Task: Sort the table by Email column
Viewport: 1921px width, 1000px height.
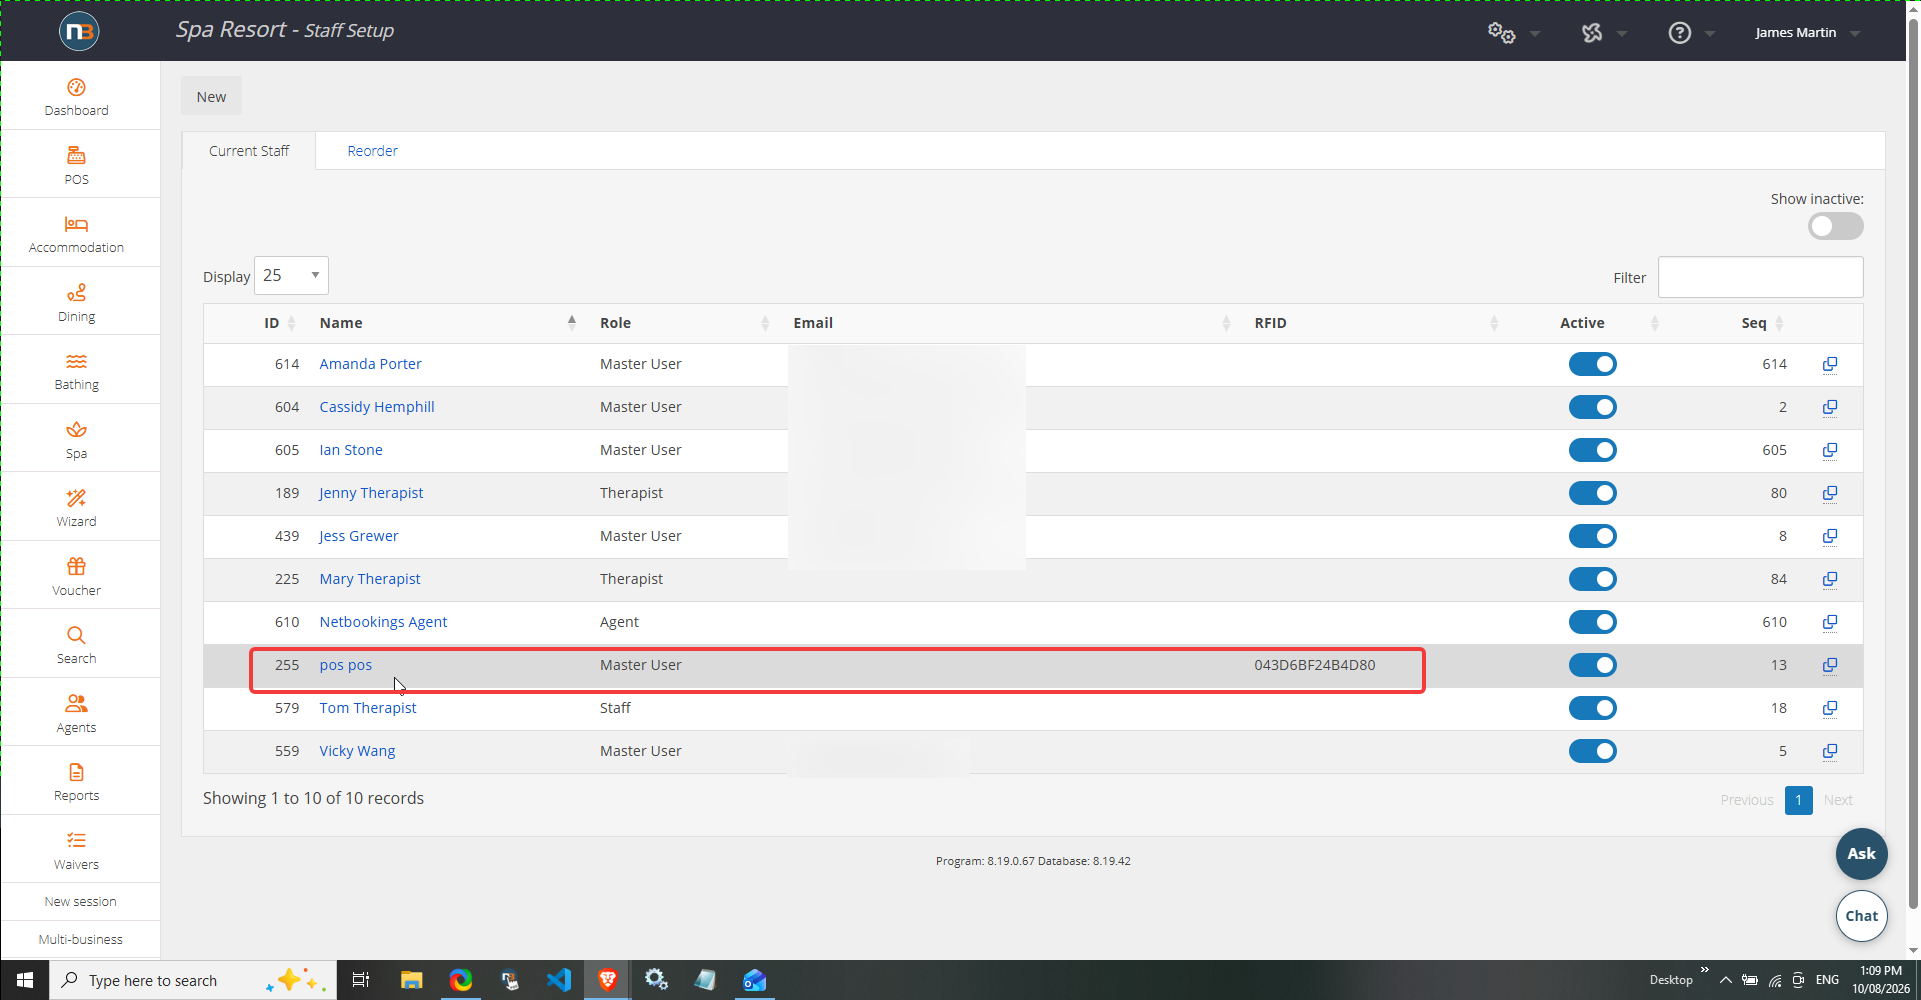Action: 1011,323
